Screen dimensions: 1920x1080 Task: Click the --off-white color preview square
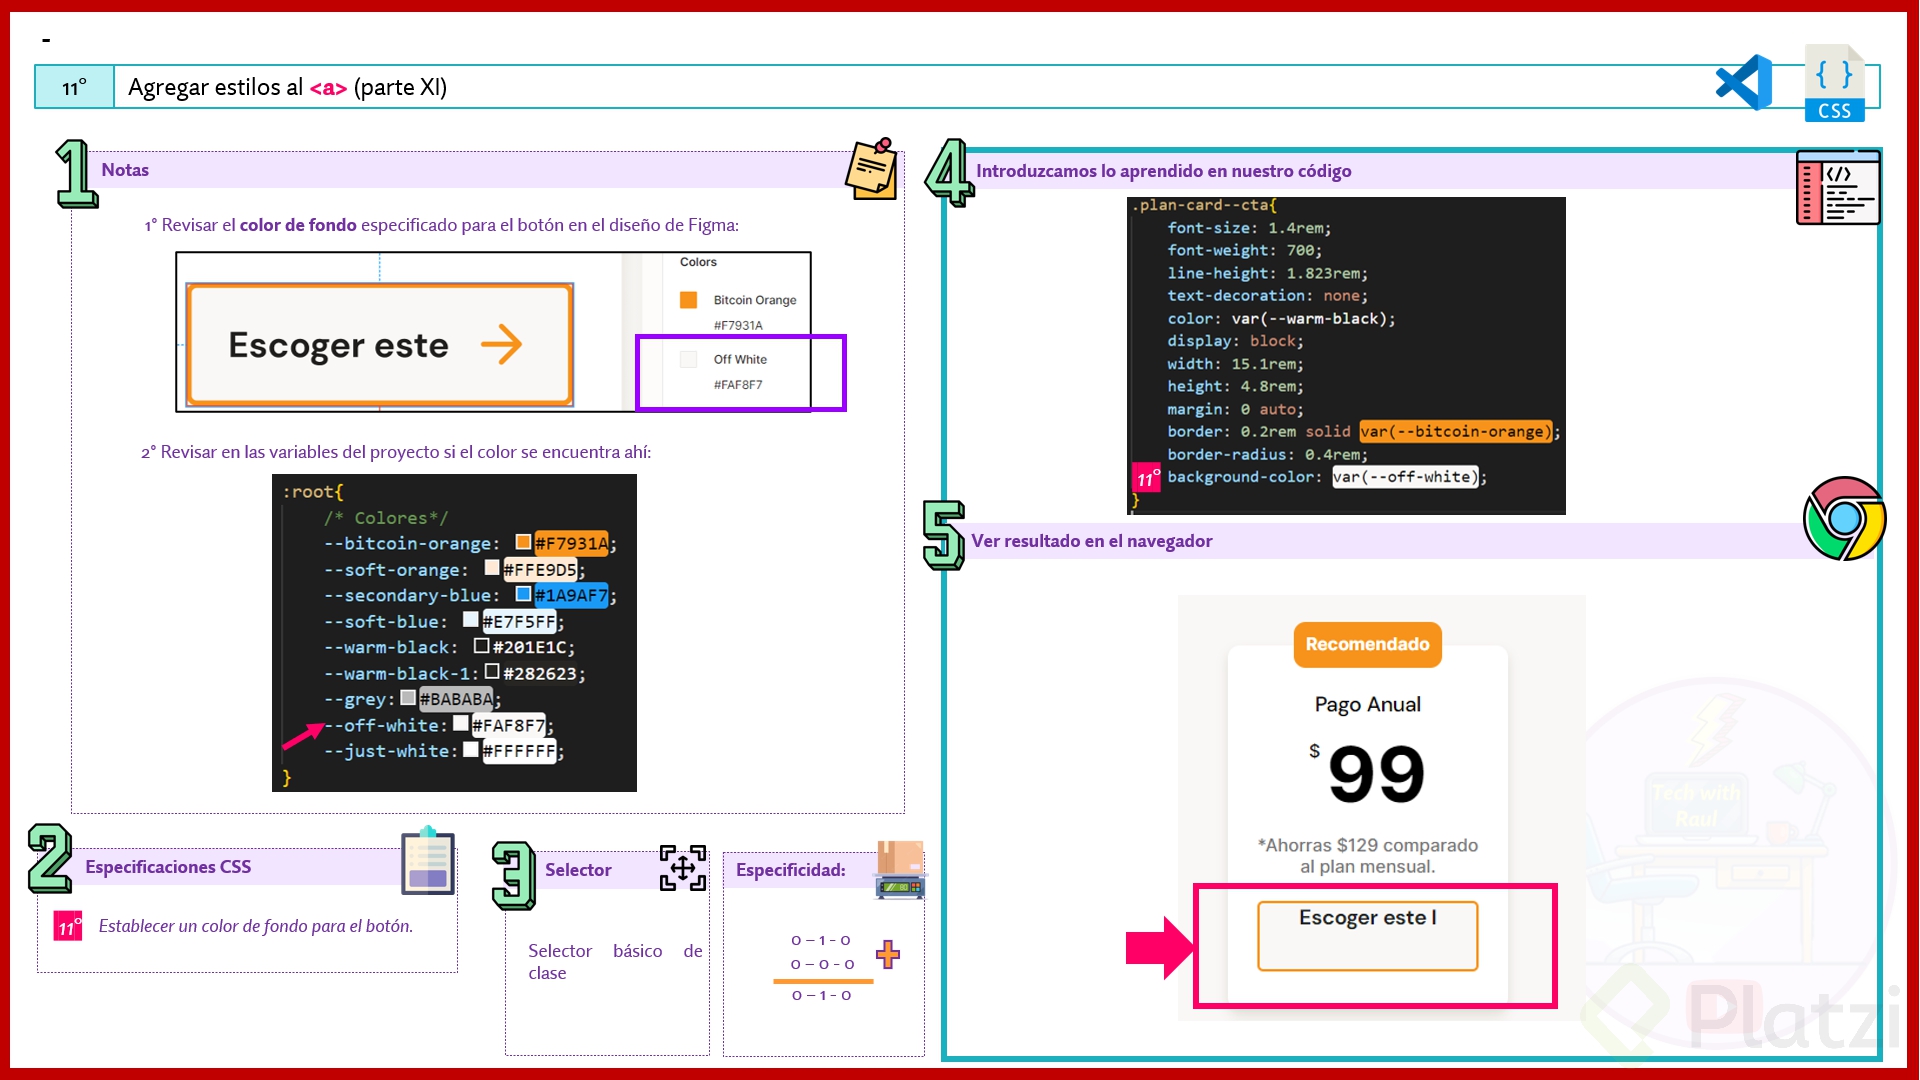(x=461, y=723)
